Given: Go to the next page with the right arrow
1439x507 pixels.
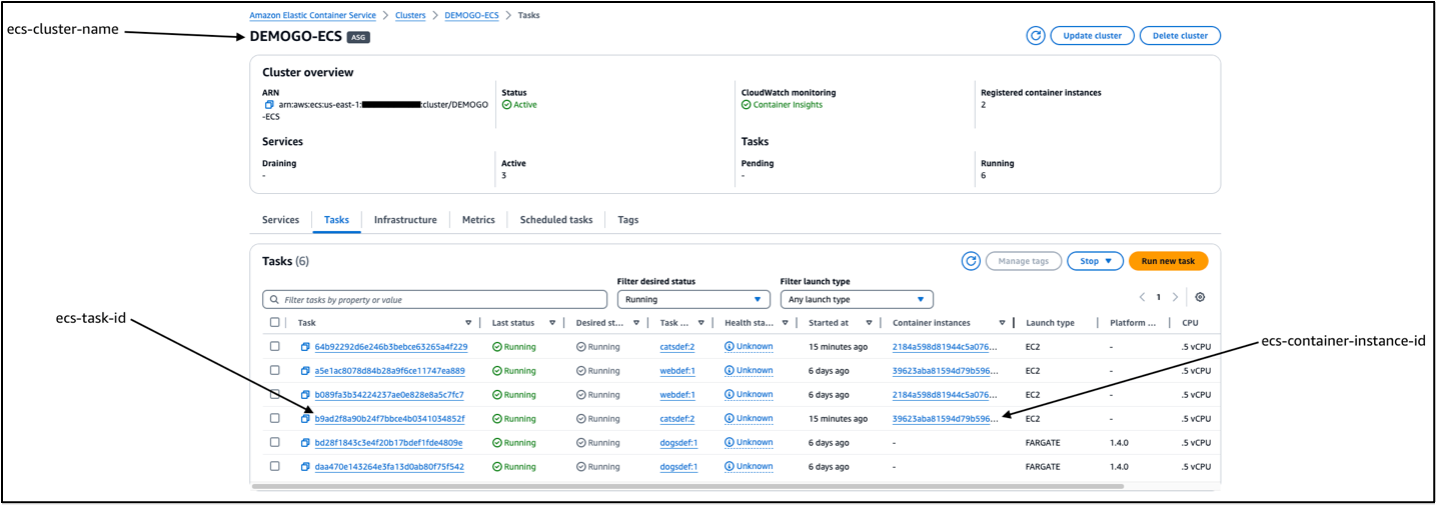Looking at the screenshot, I should pos(1175,297).
